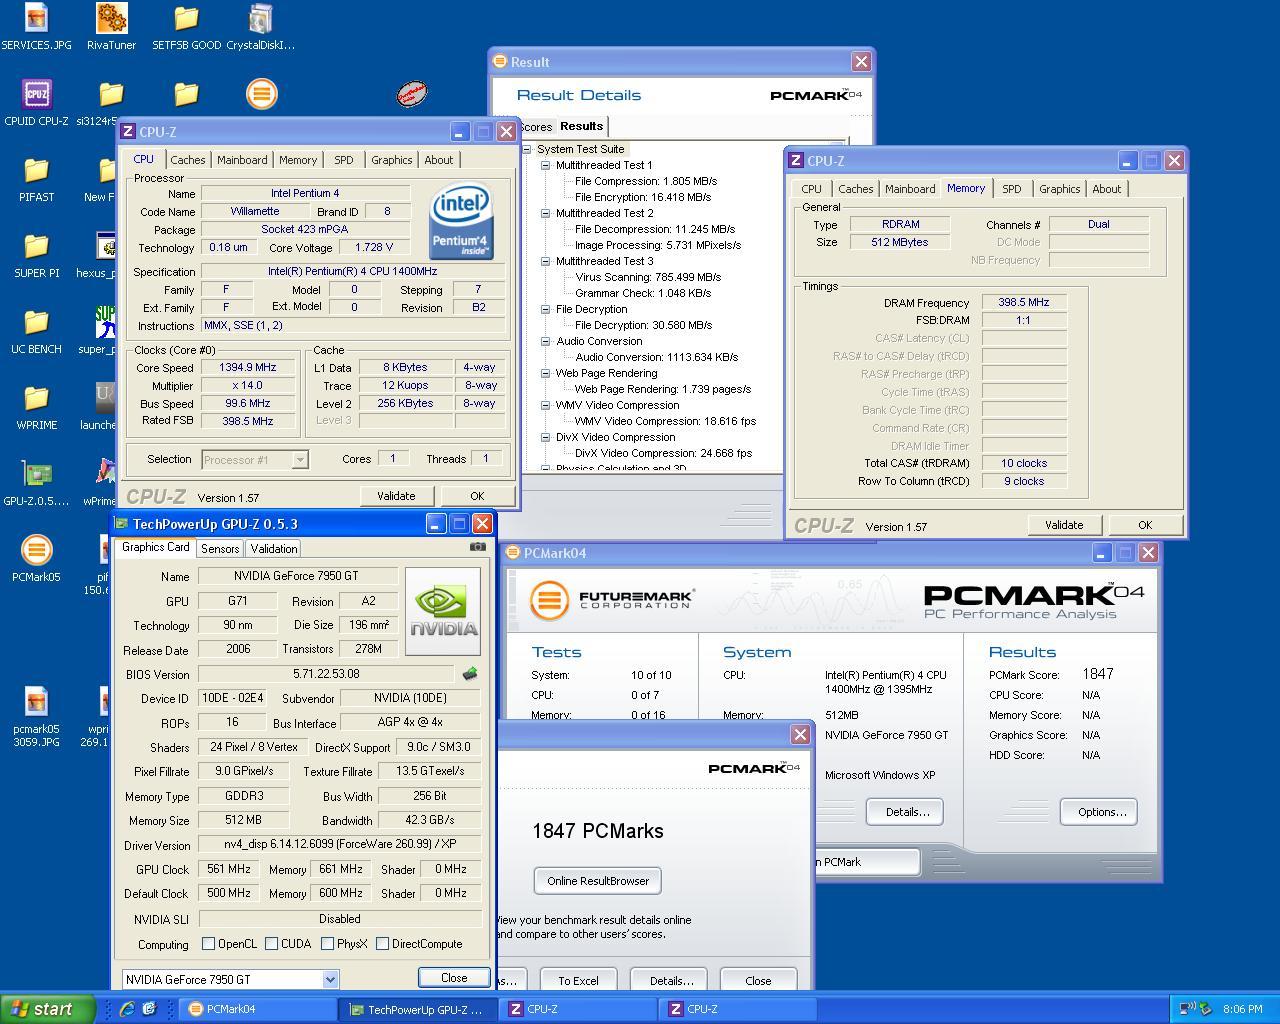Open the UC BENCH folder
1280x1024 pixels.
pos(36,331)
